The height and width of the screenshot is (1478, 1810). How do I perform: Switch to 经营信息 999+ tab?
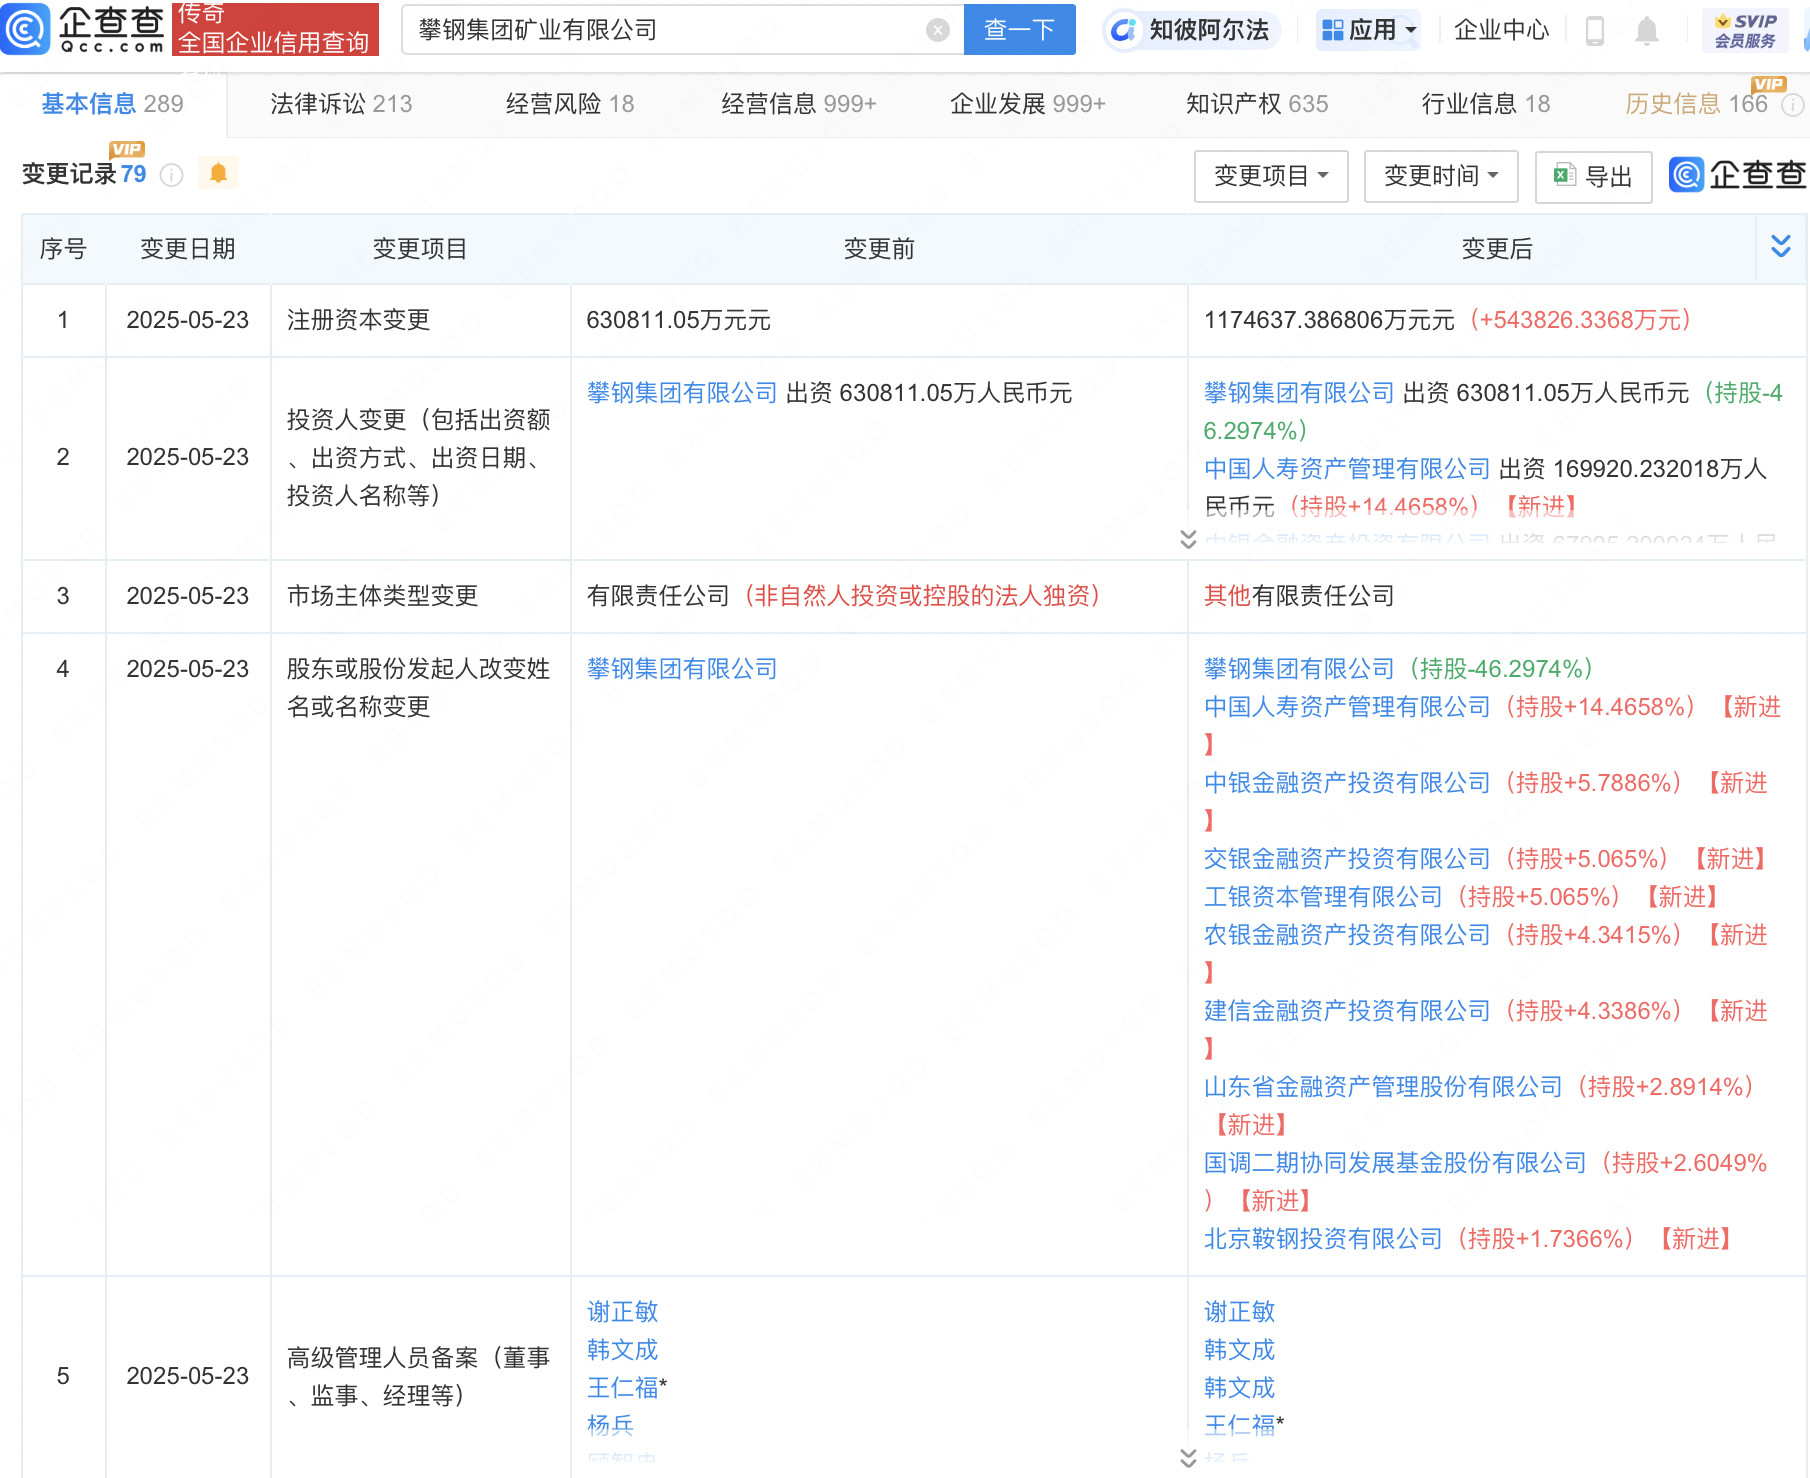[x=799, y=104]
